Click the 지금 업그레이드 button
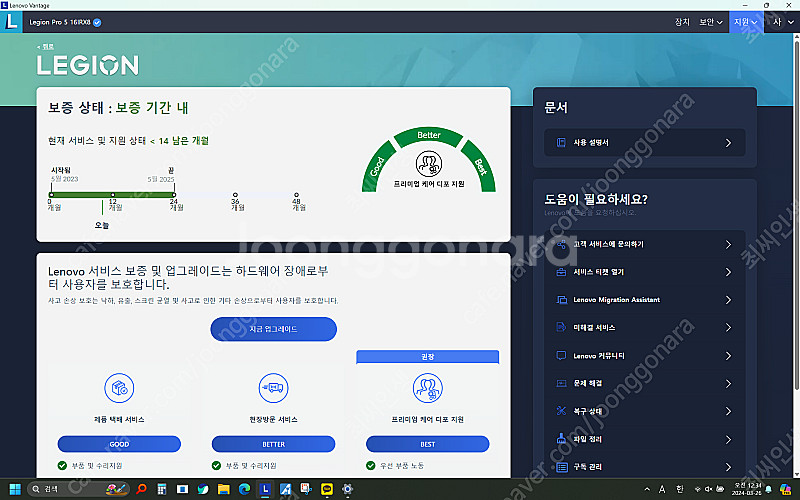This screenshot has height=500, width=800. pos(273,329)
